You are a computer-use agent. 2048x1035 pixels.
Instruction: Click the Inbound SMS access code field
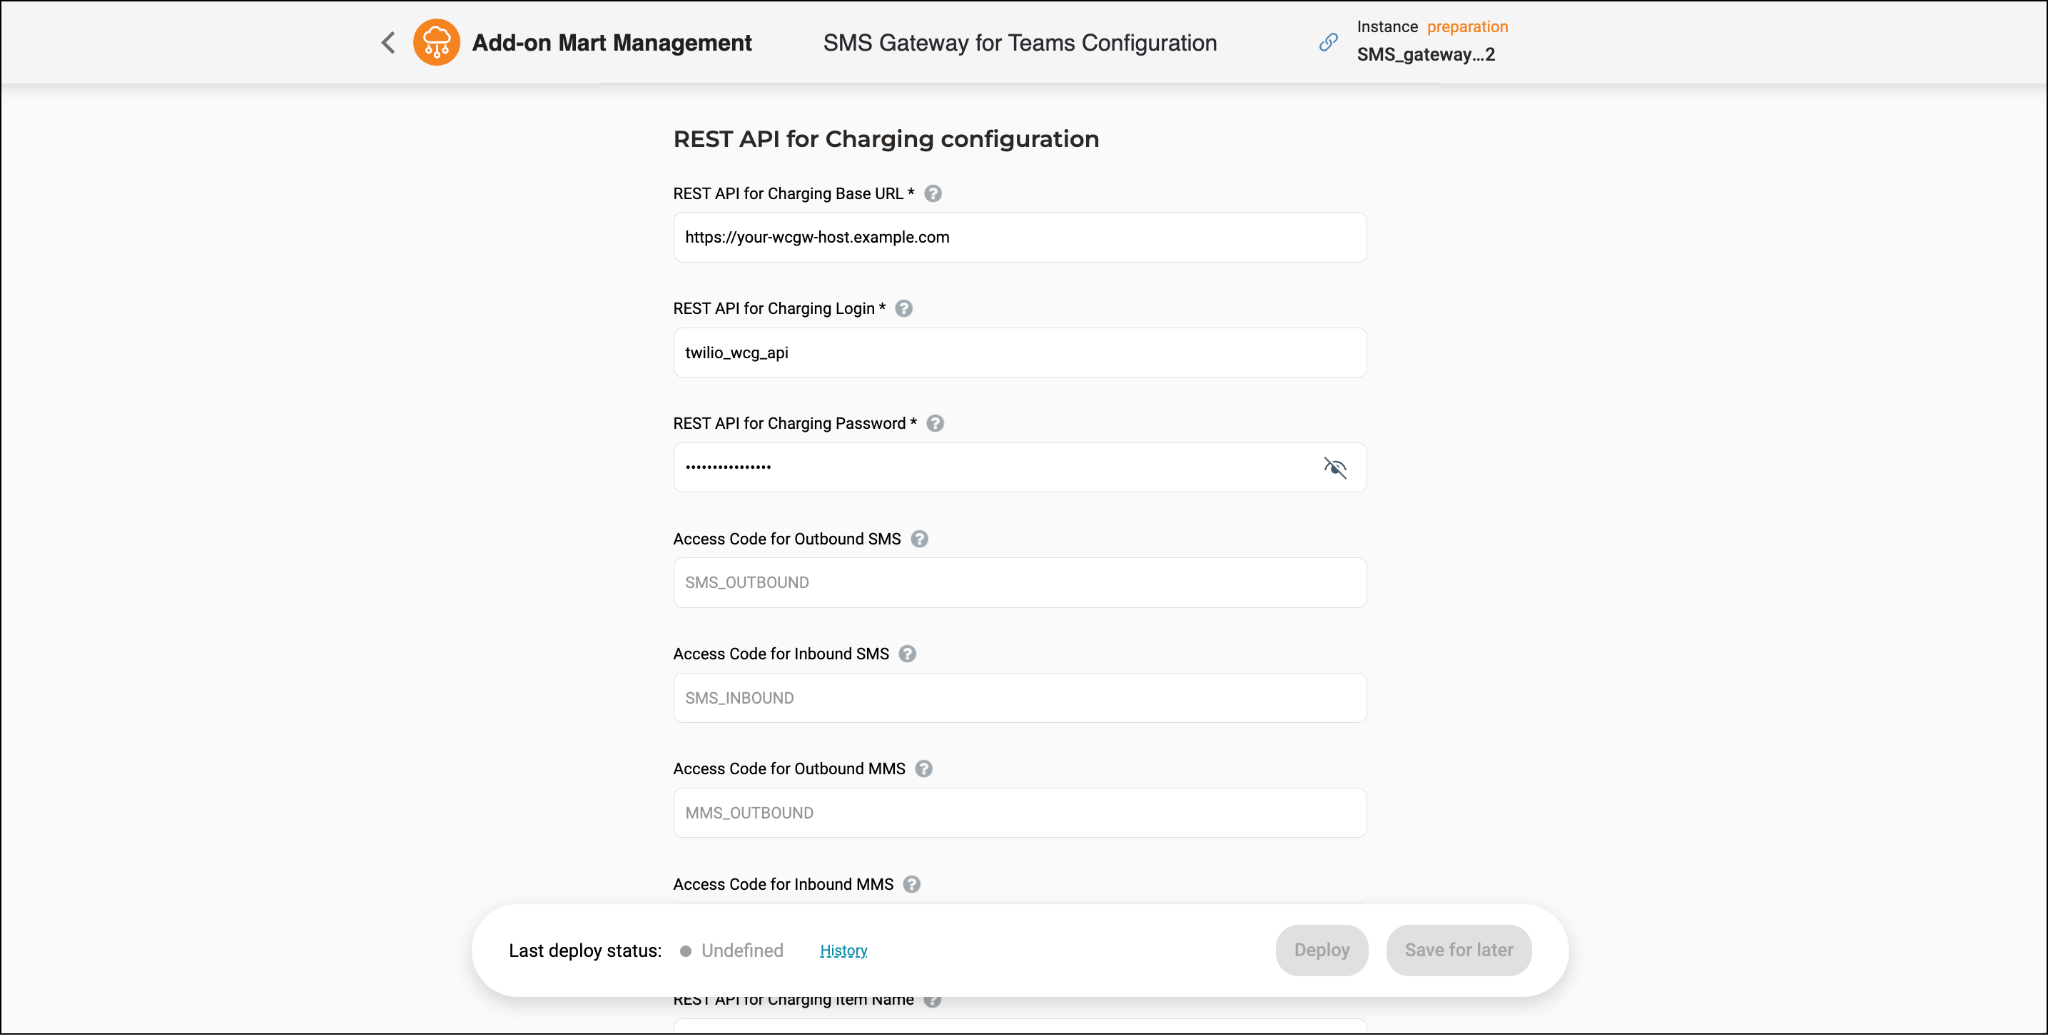point(1020,698)
